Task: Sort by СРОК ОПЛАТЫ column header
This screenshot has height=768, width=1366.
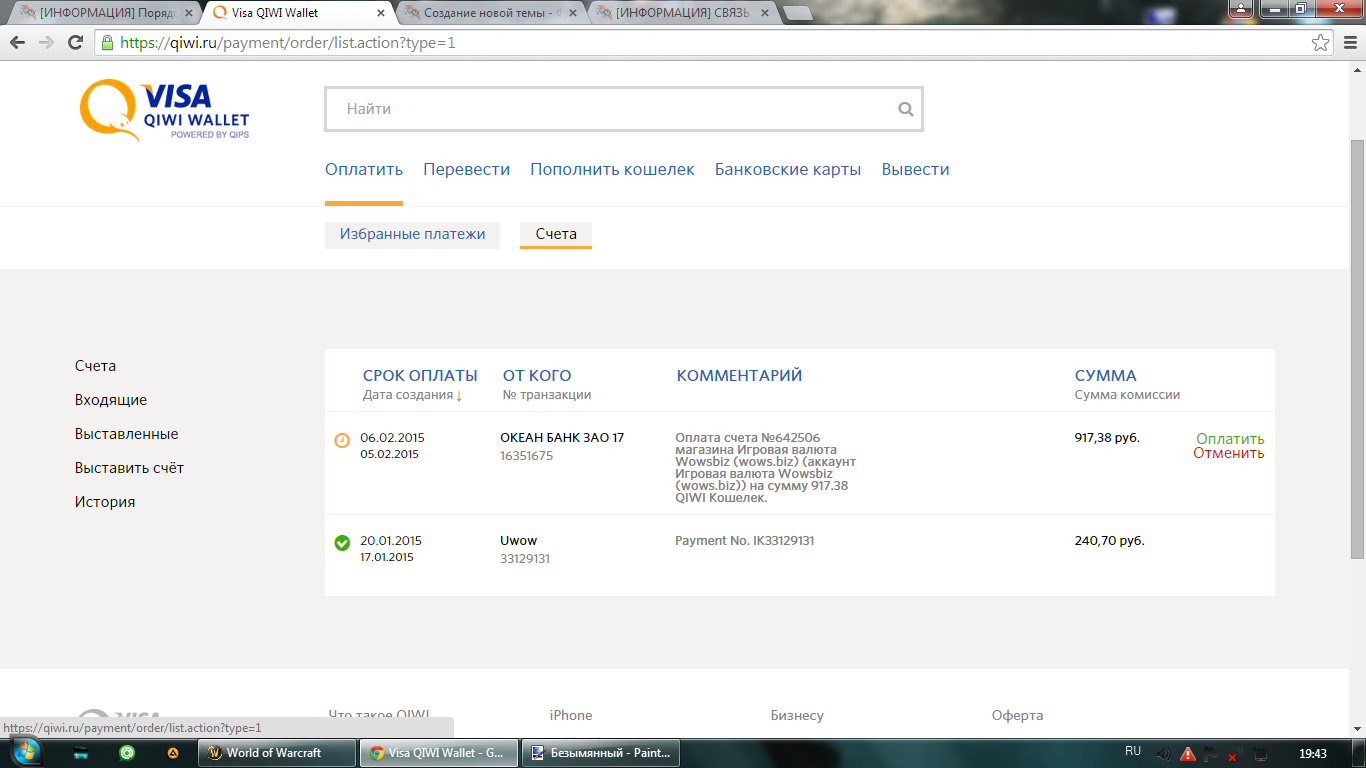Action: pos(420,376)
